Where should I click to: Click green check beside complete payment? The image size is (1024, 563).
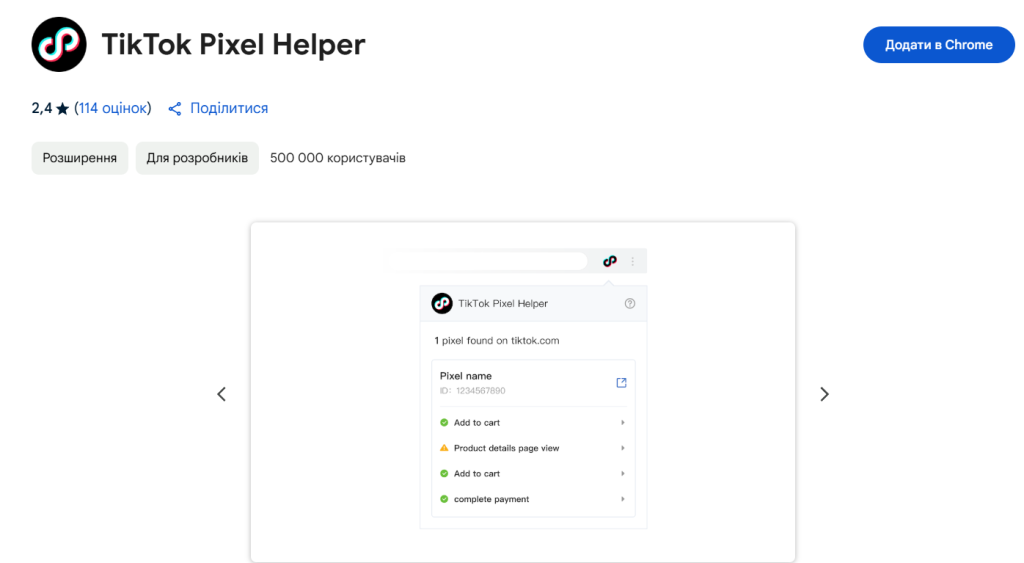coord(444,499)
